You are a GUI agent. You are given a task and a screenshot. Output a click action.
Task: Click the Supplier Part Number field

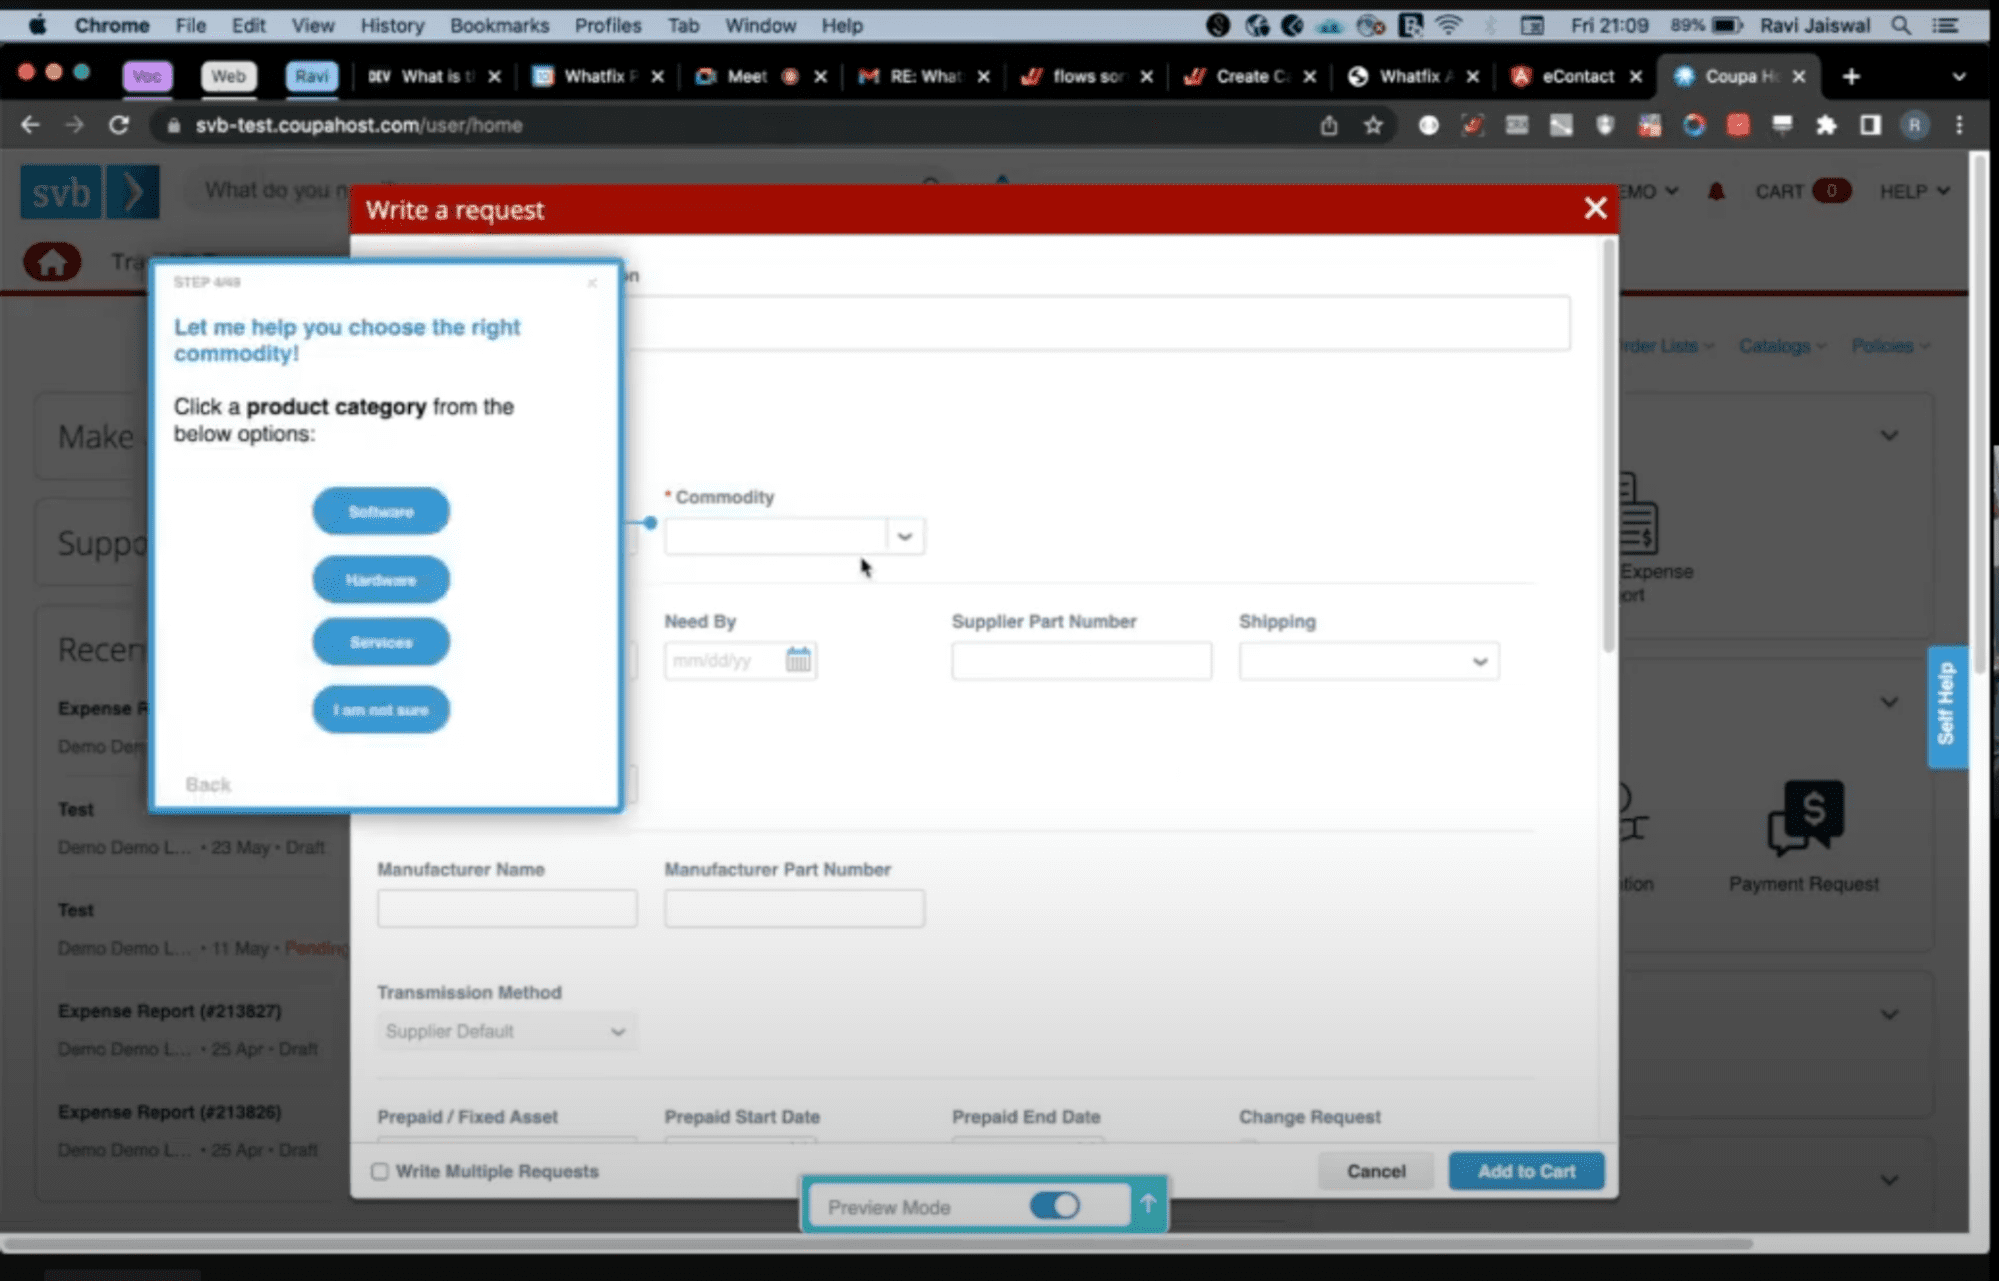(x=1081, y=661)
